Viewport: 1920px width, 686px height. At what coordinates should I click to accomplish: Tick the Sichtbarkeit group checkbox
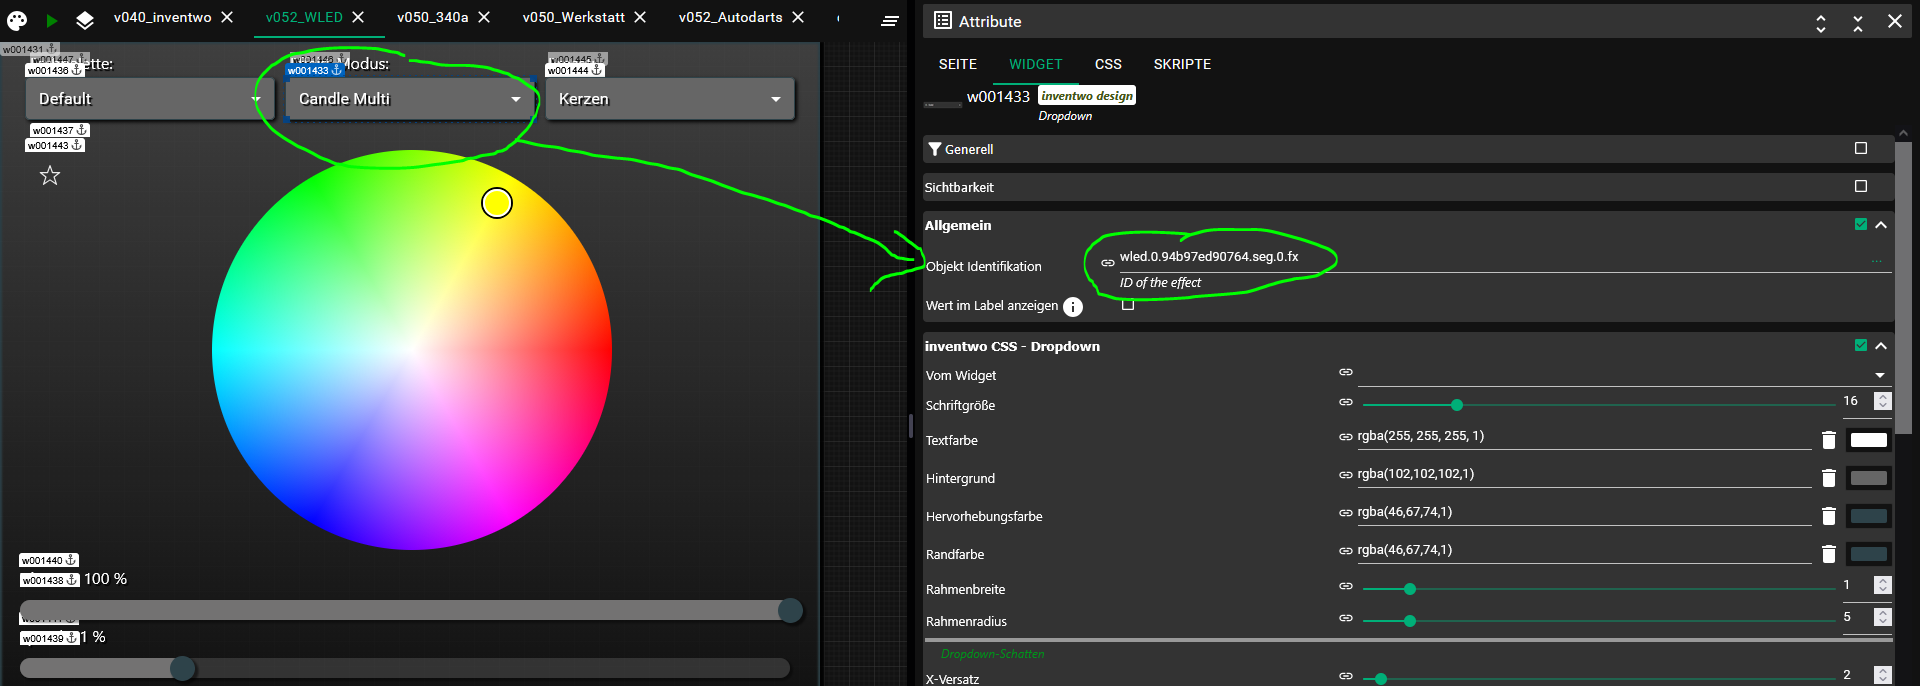pyautogui.click(x=1861, y=186)
